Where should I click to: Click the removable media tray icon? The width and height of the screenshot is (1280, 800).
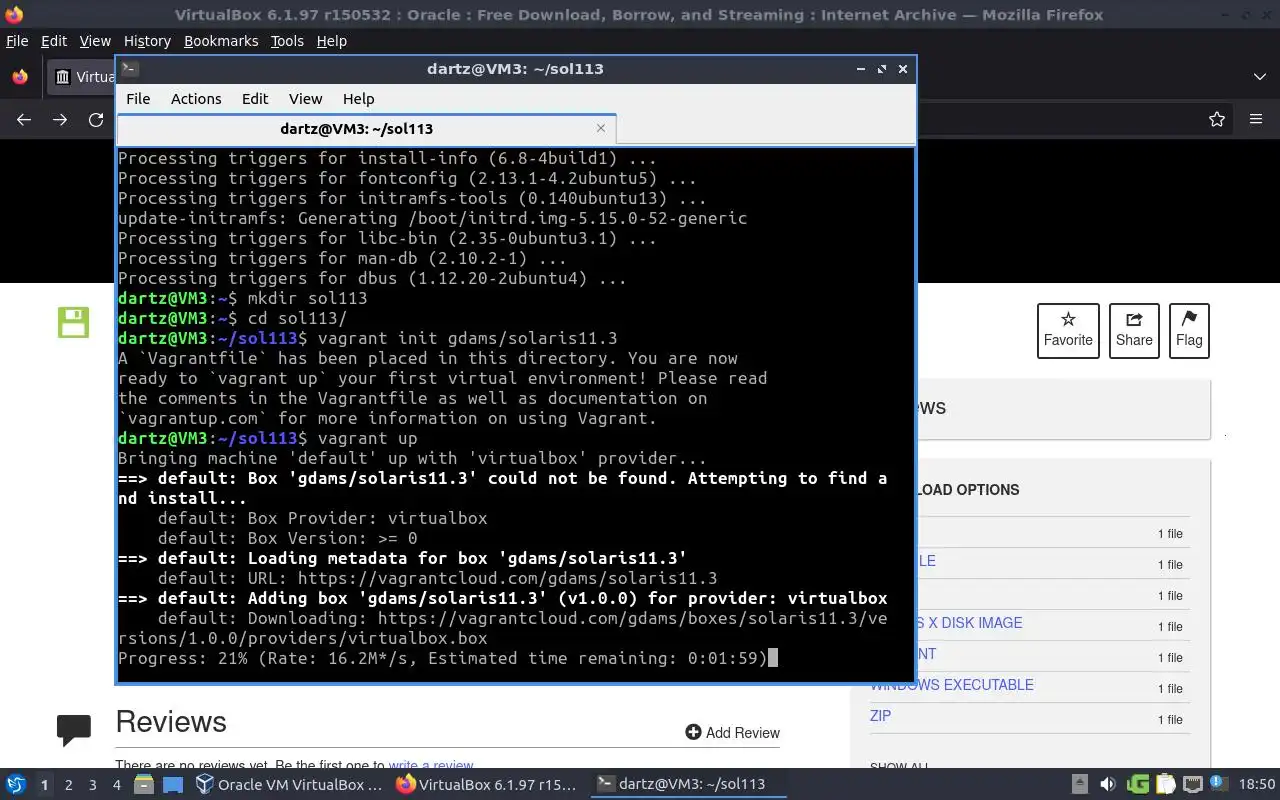click(x=1080, y=785)
